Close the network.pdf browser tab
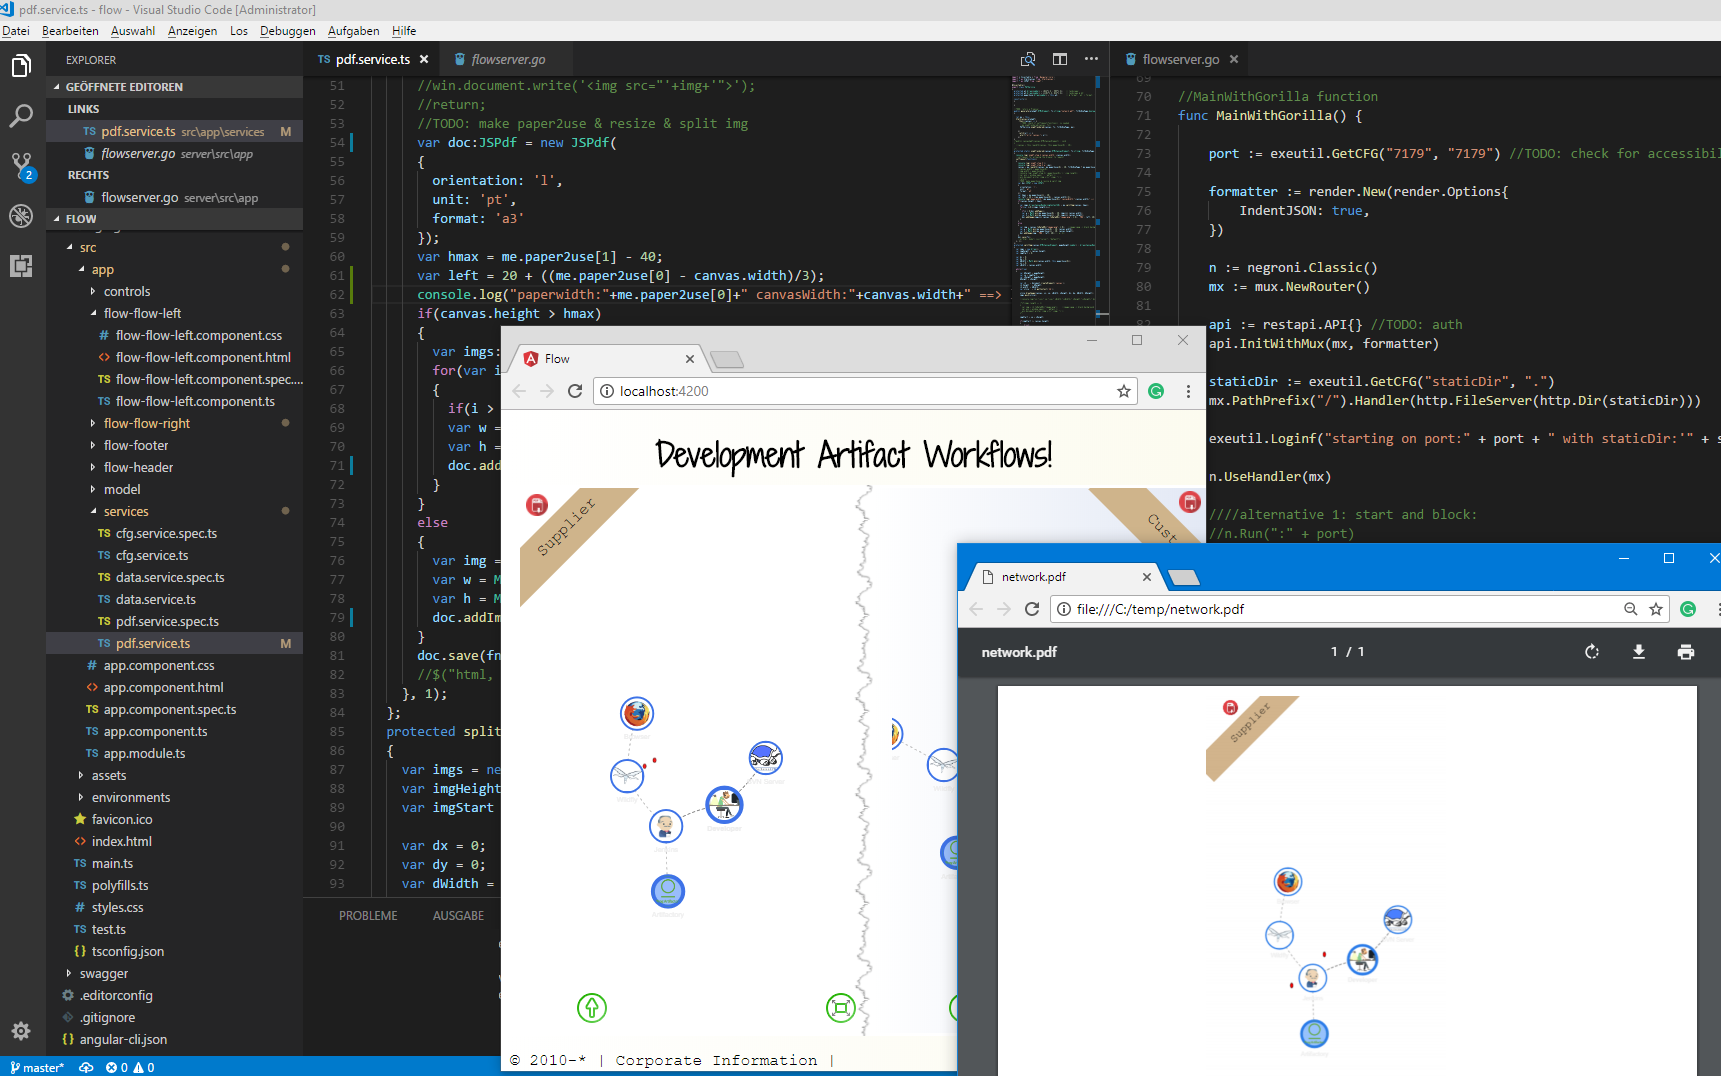 tap(1147, 577)
